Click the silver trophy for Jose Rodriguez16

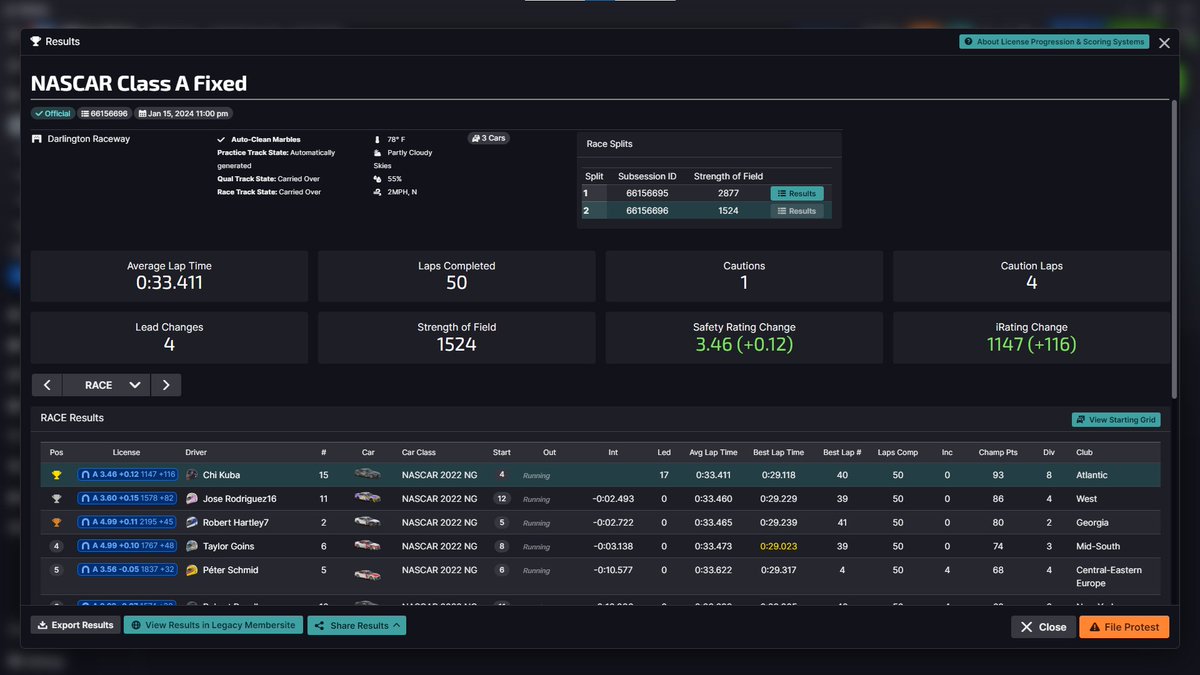pyautogui.click(x=57, y=499)
